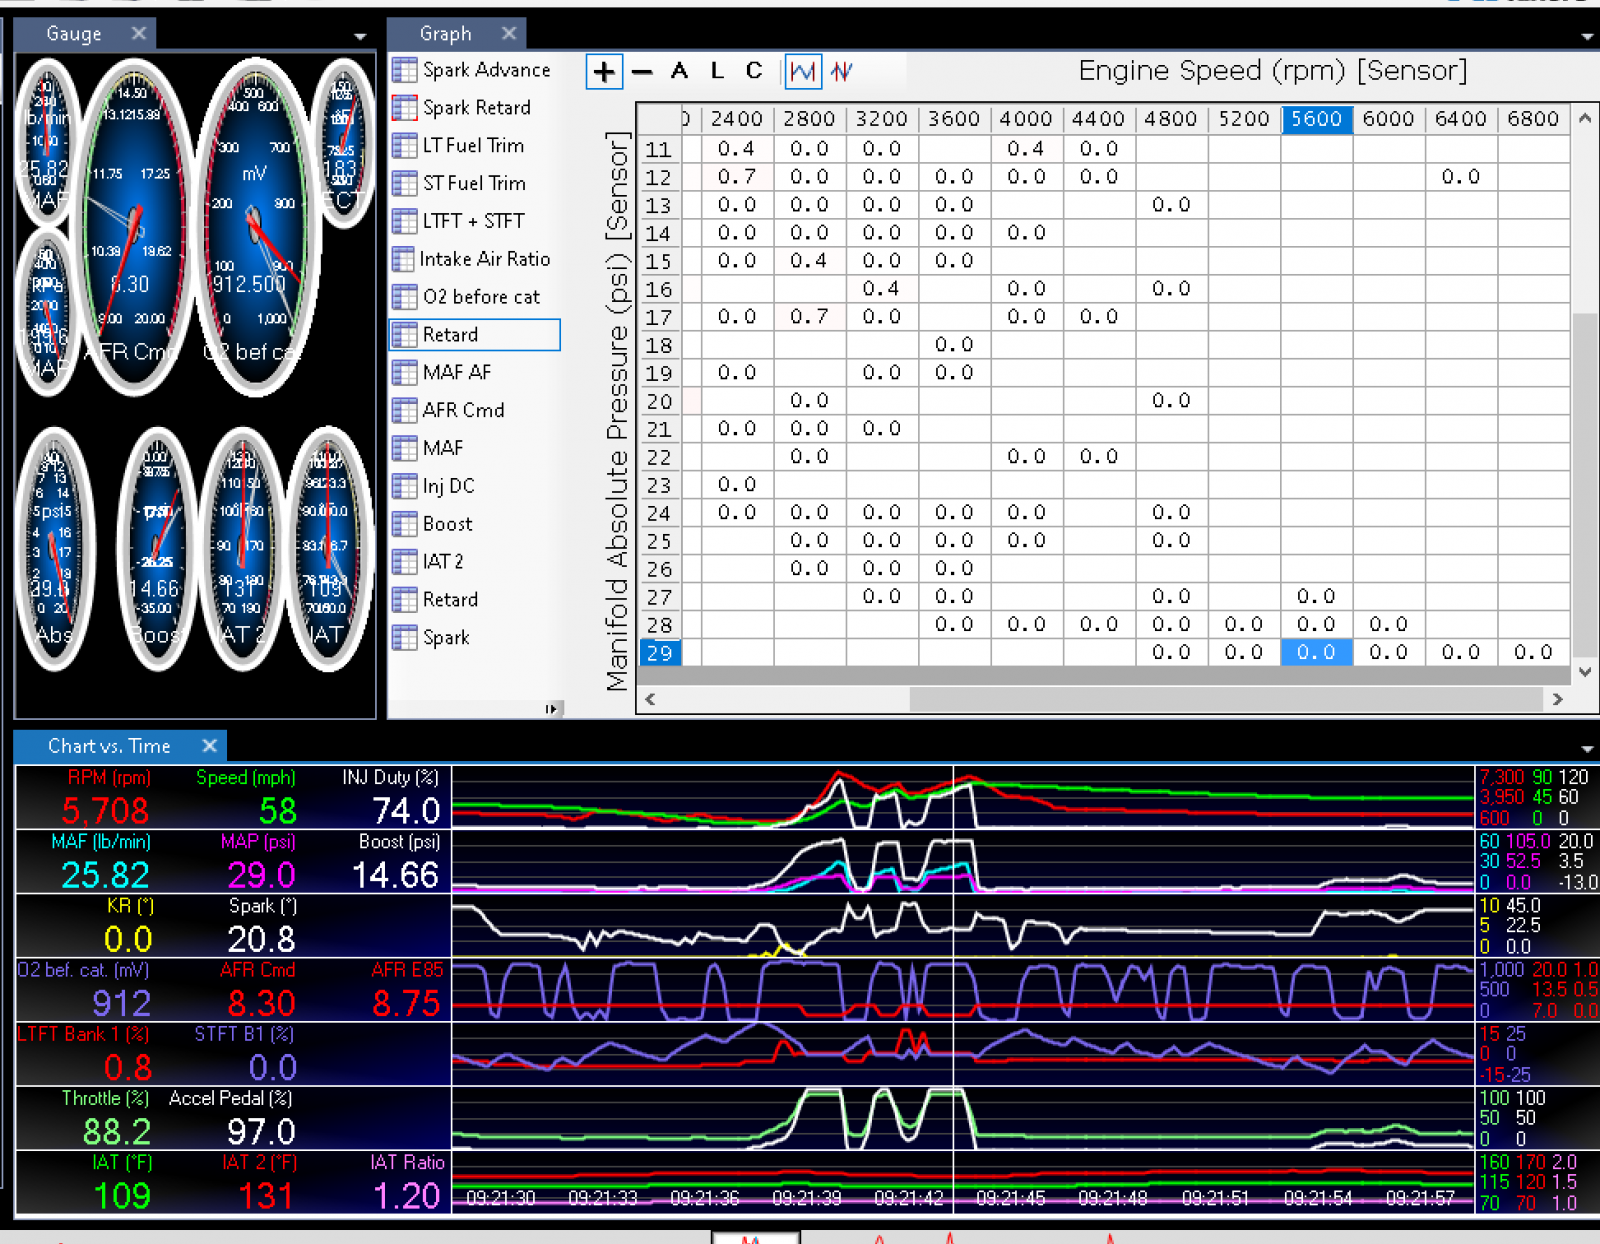Click the IAT Ratio value 1.20
This screenshot has width=1600, height=1244.
tap(406, 1196)
